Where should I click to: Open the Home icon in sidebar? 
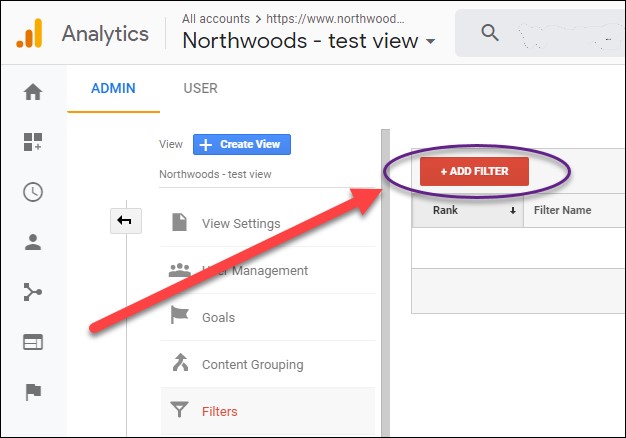pos(33,92)
